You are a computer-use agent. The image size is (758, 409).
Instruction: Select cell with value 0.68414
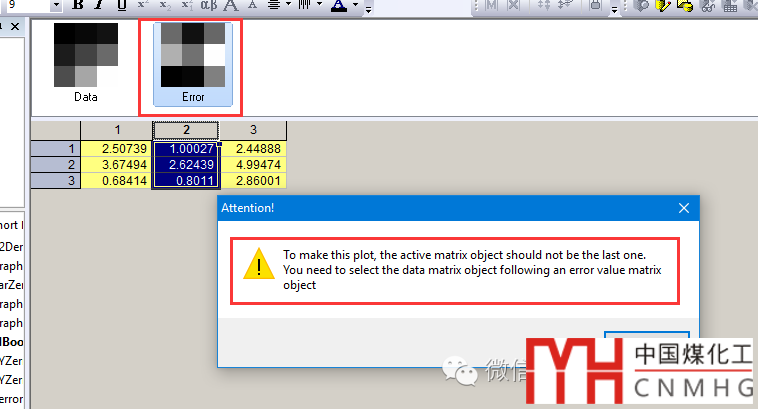(117, 180)
